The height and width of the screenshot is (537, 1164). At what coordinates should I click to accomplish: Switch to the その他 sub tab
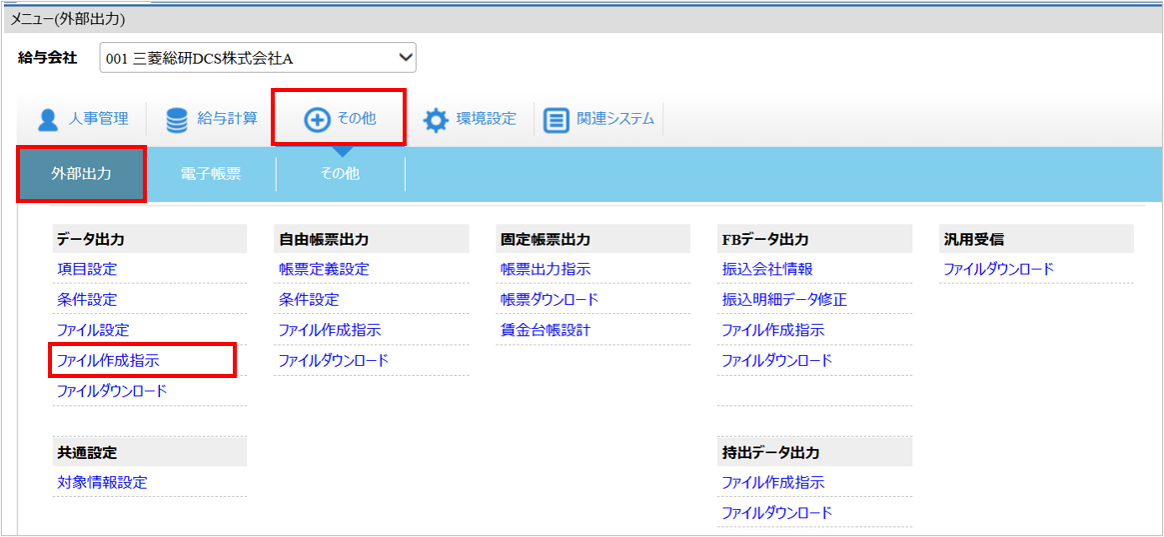click(x=340, y=175)
